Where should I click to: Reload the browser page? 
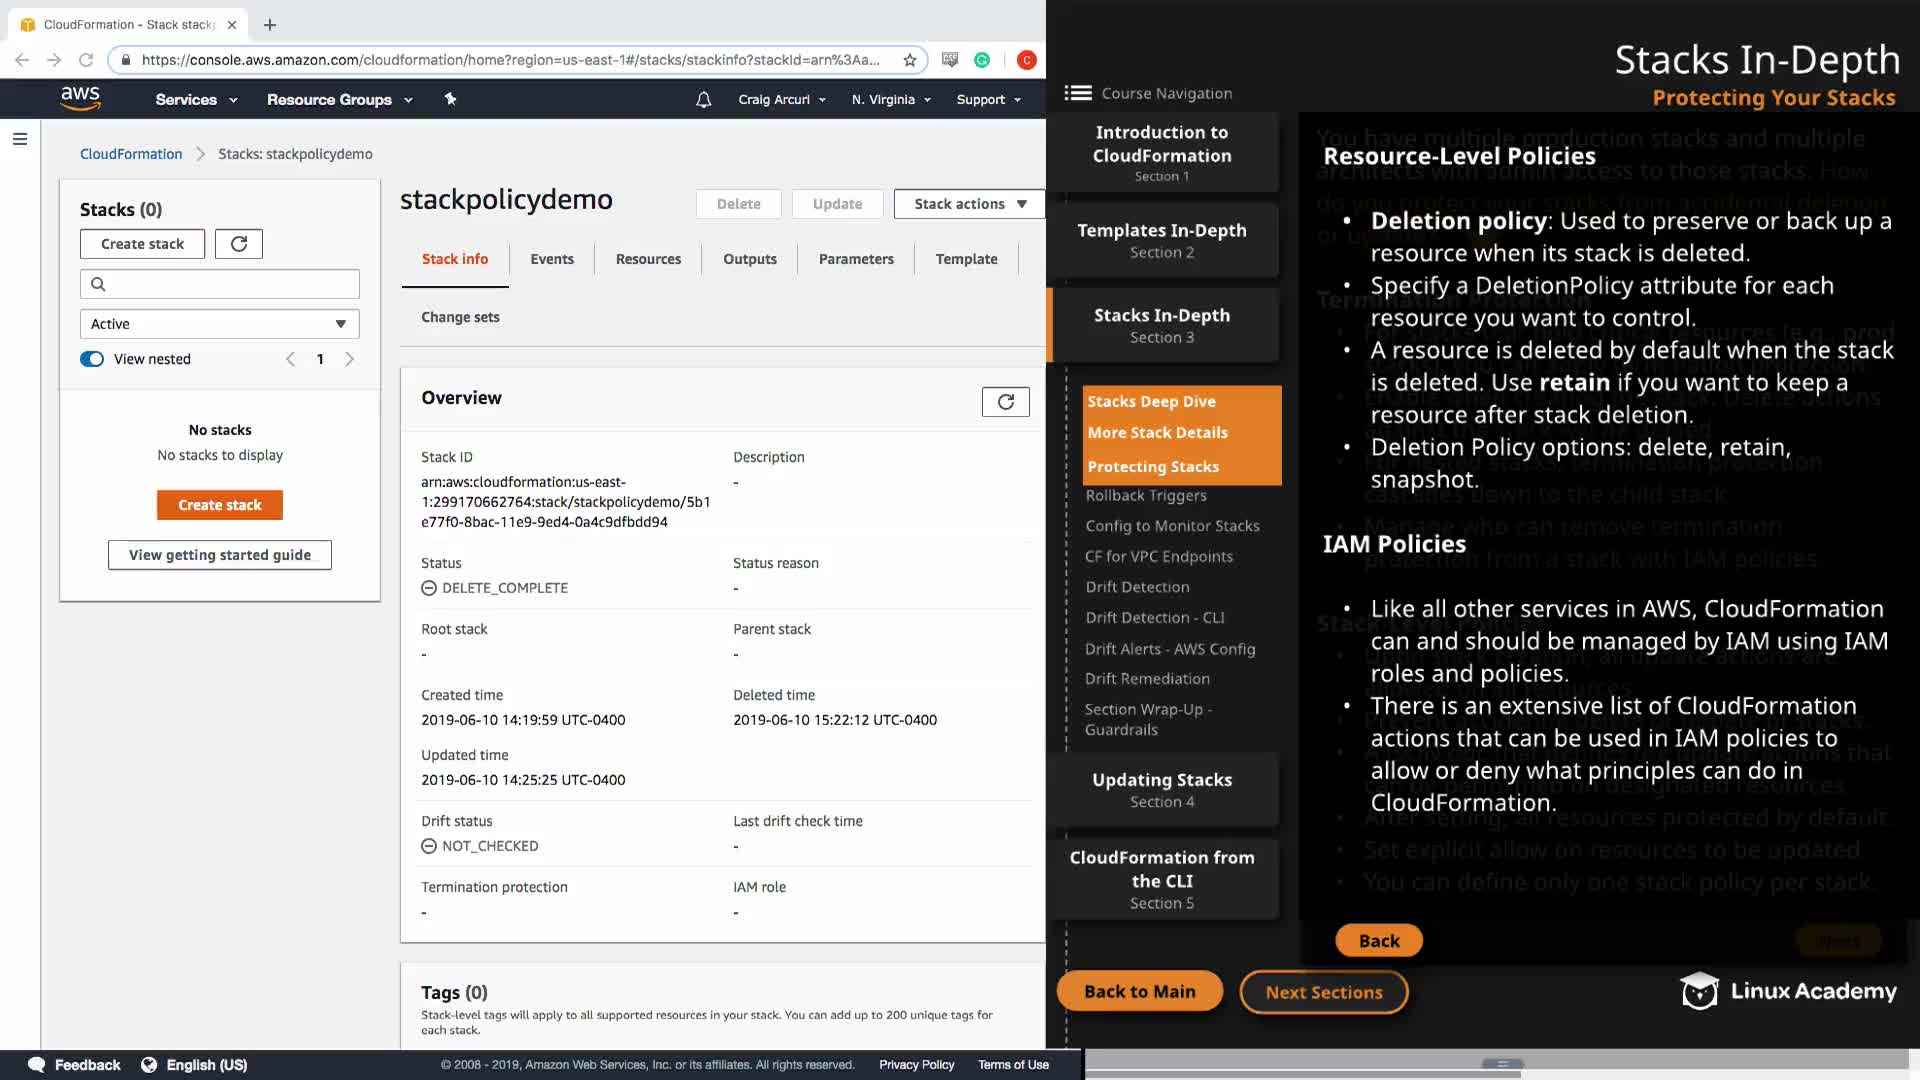tap(86, 60)
